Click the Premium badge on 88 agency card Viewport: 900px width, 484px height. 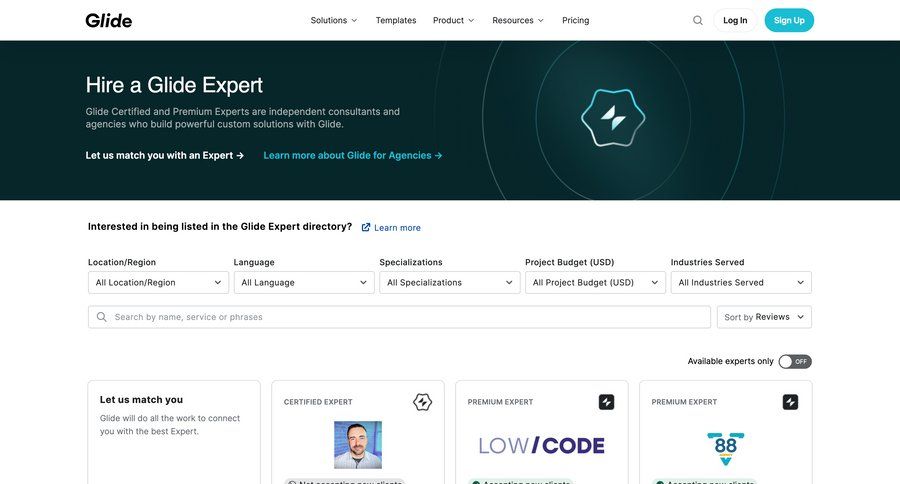(790, 402)
